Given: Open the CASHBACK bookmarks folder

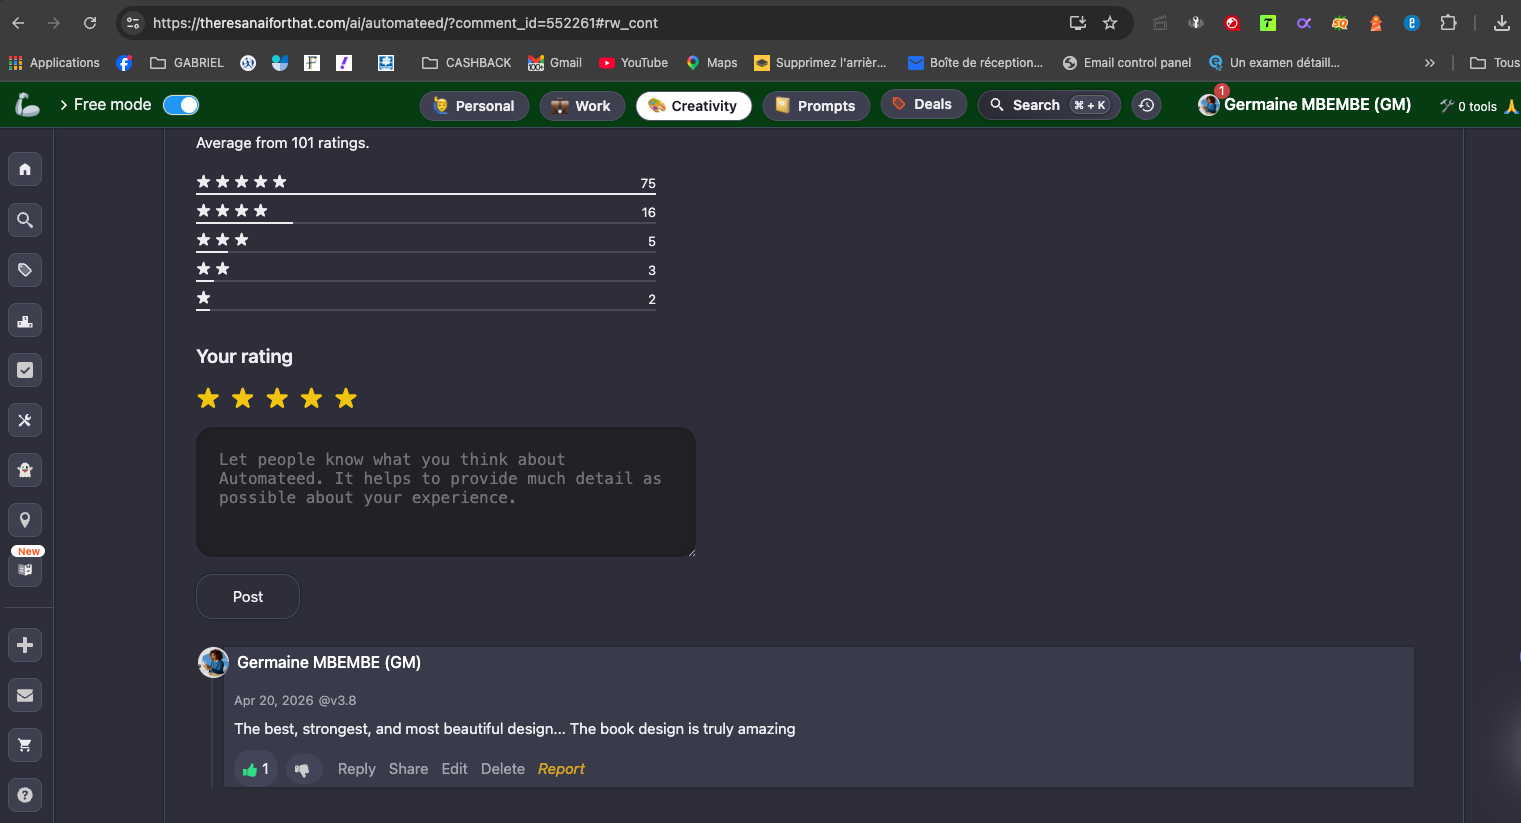Looking at the screenshot, I should click(467, 62).
